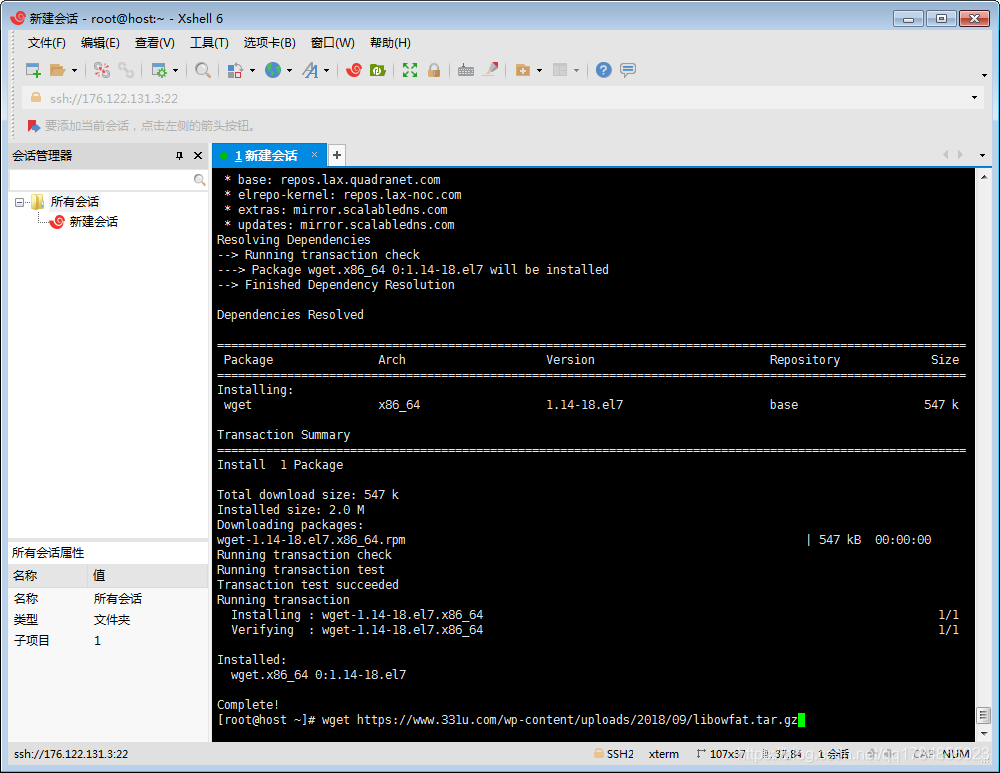Click the 值 column header

tap(147, 575)
